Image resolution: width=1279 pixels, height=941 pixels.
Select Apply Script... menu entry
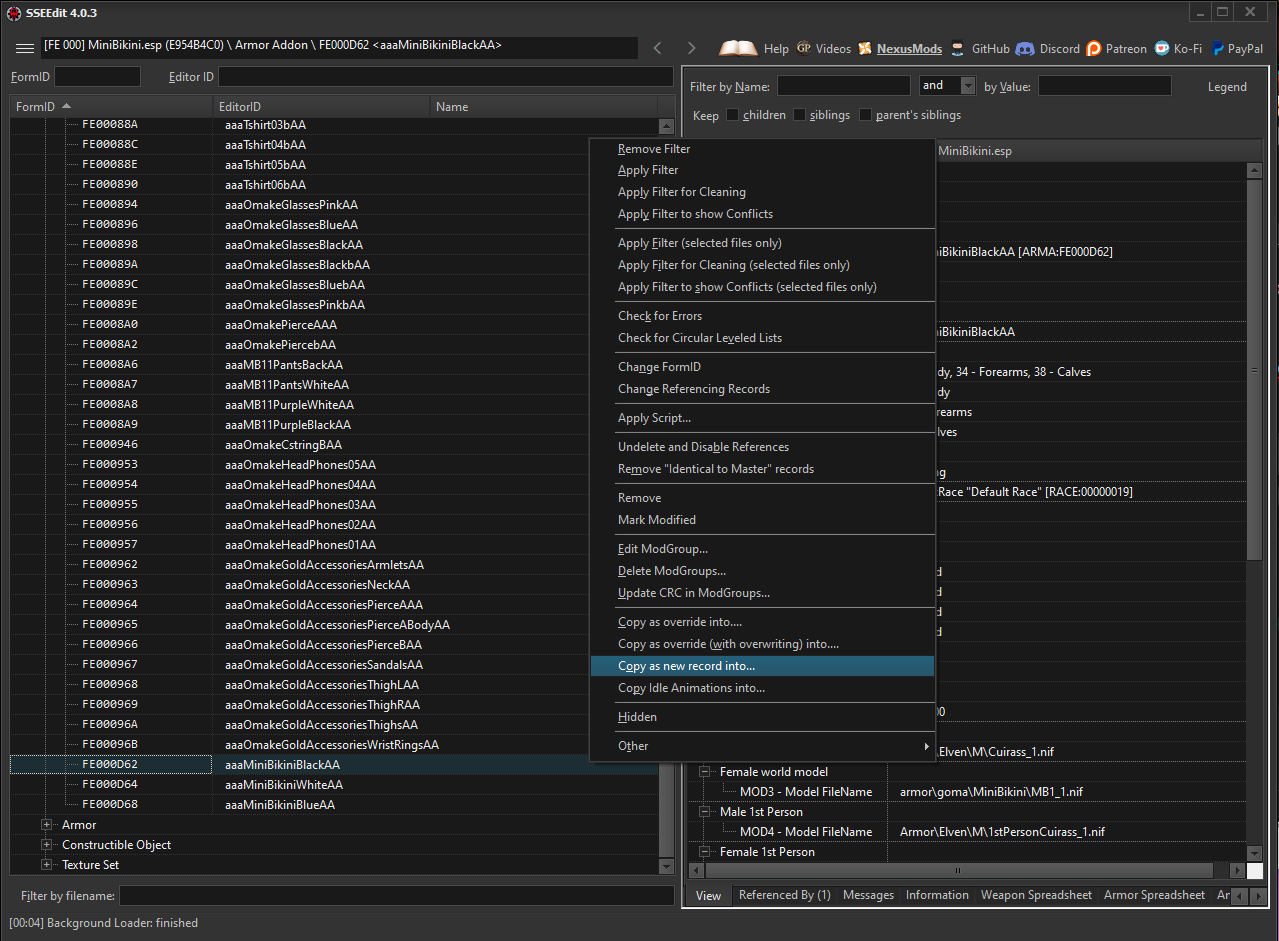pos(762,418)
